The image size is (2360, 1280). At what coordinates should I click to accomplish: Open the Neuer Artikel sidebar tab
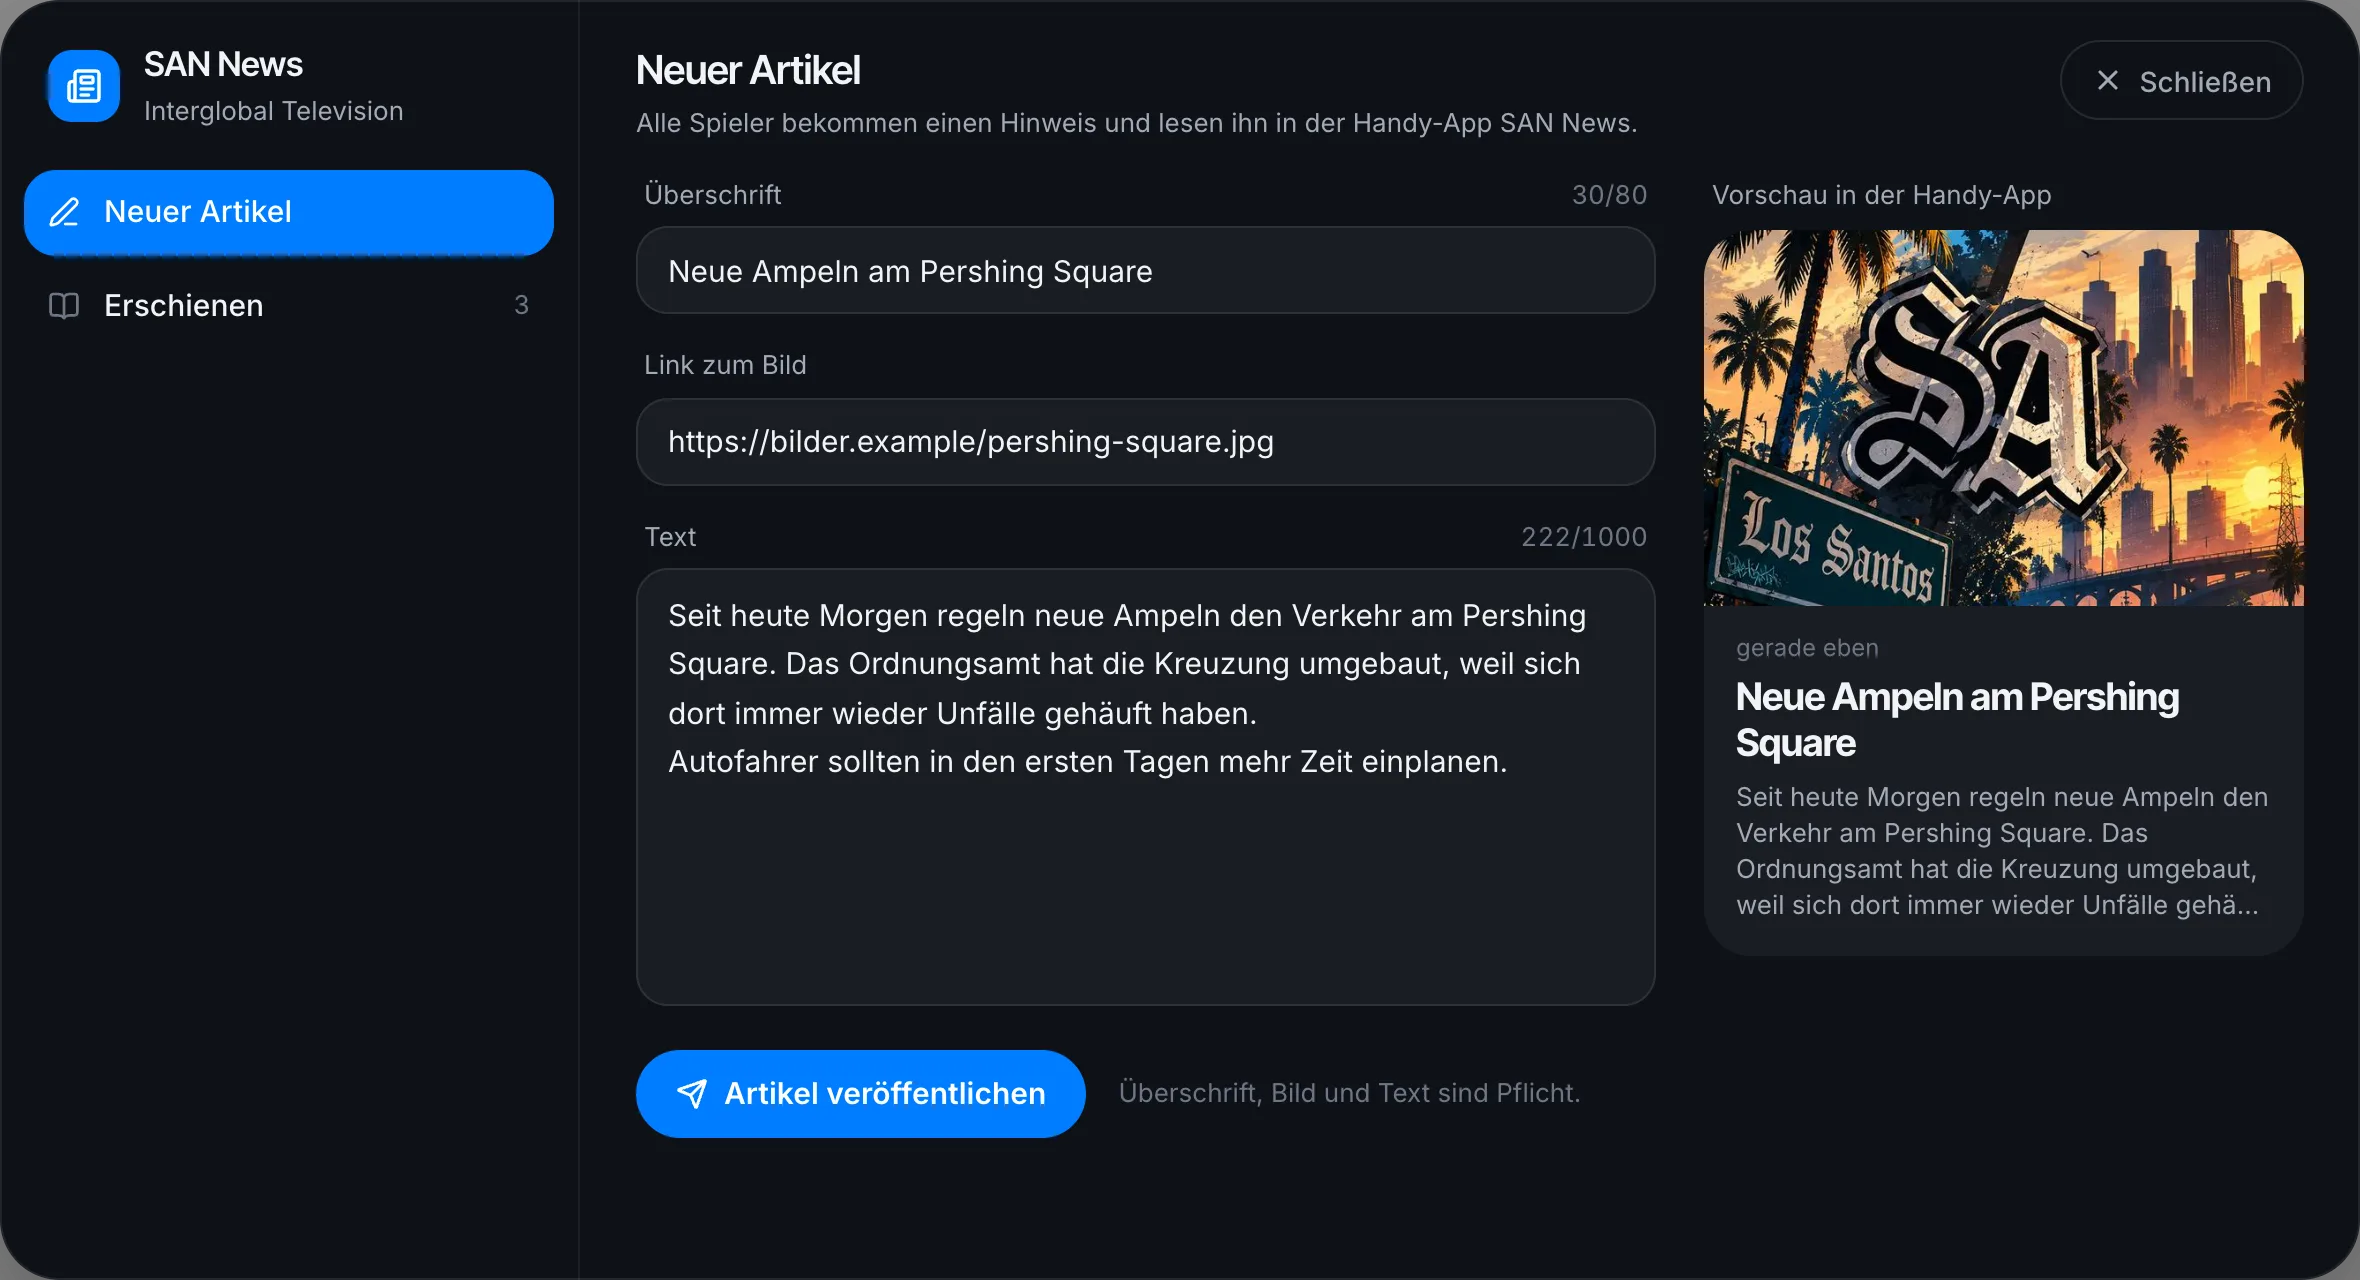click(289, 212)
